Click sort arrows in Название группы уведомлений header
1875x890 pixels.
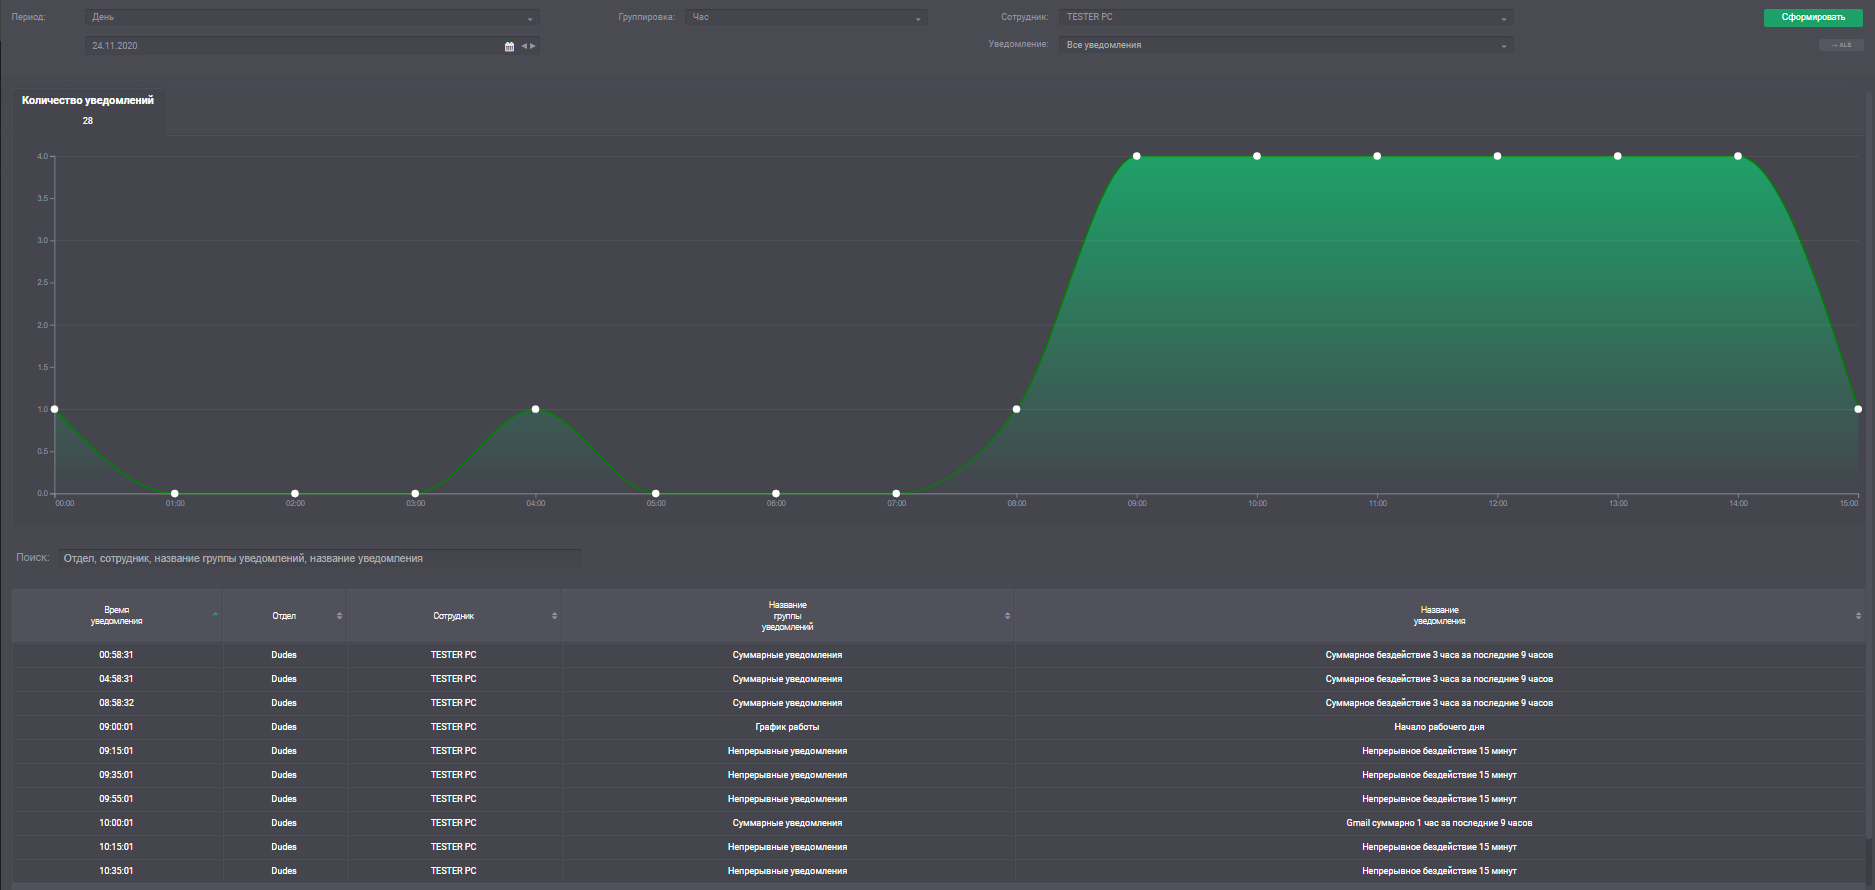1007,616
